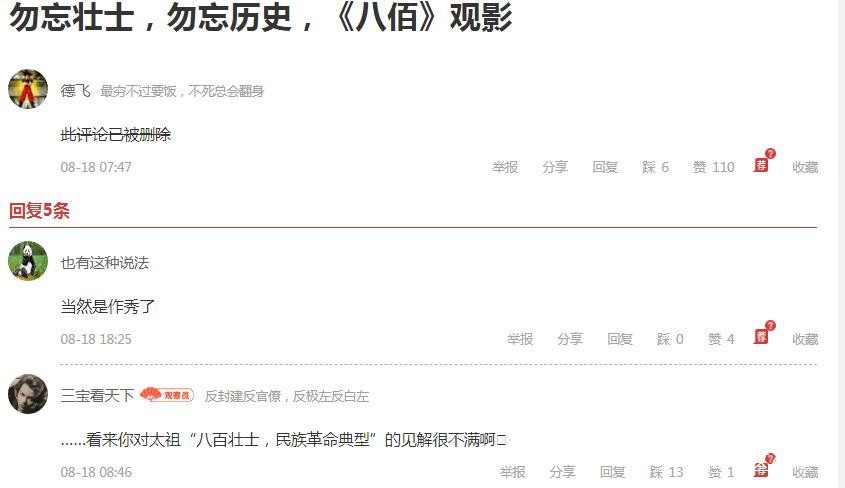This screenshot has width=845, height=488.
Task: Click the username 三宝看天下
Action: [x=98, y=395]
